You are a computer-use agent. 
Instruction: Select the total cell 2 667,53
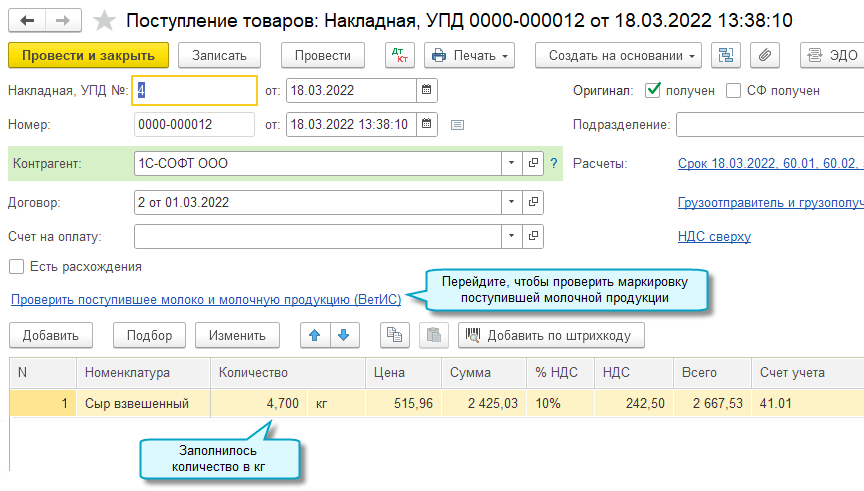712,403
